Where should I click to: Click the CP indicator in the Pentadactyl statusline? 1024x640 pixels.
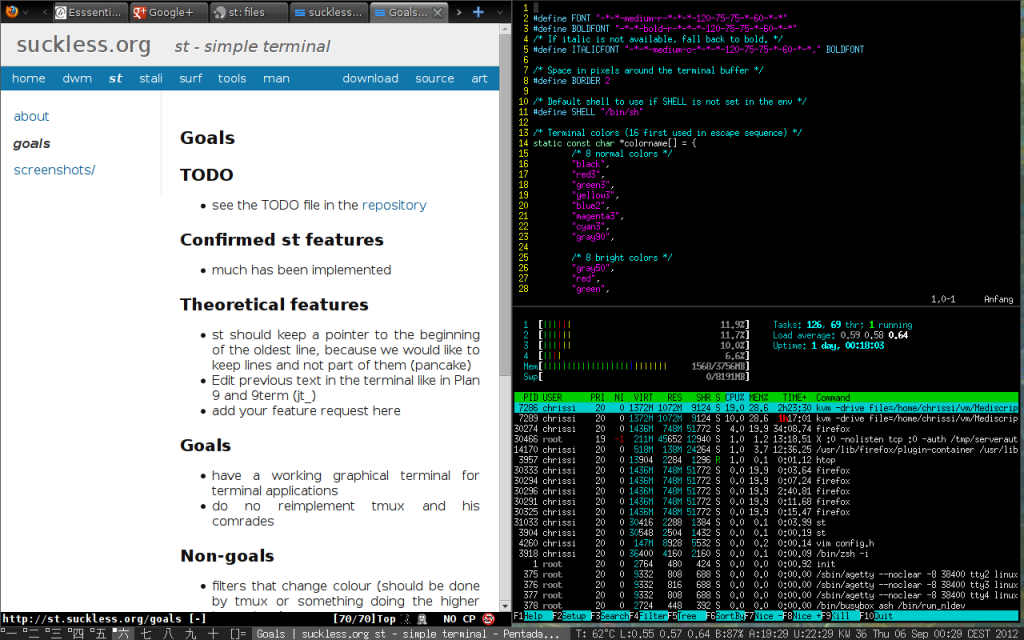tap(468, 618)
